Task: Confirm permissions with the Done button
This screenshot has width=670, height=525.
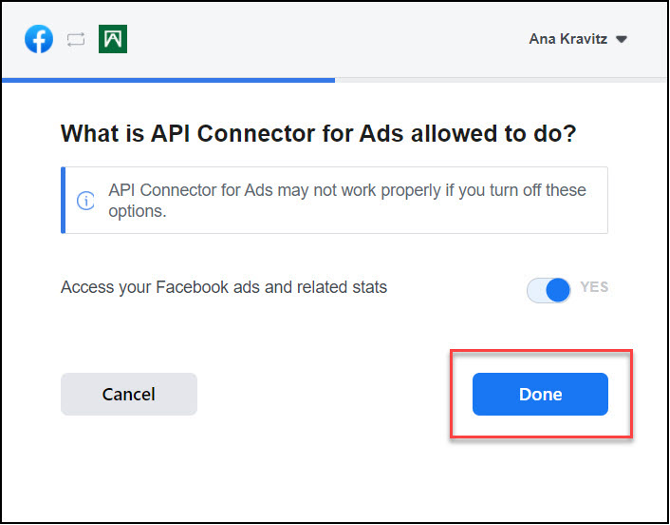Action: [540, 394]
